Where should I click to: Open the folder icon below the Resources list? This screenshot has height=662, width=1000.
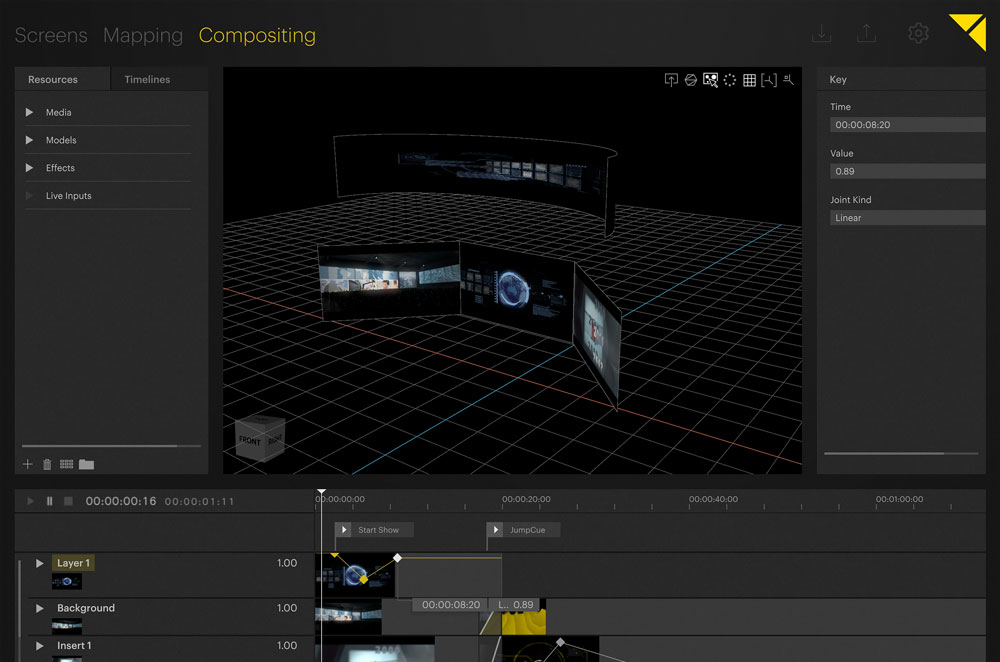point(85,464)
